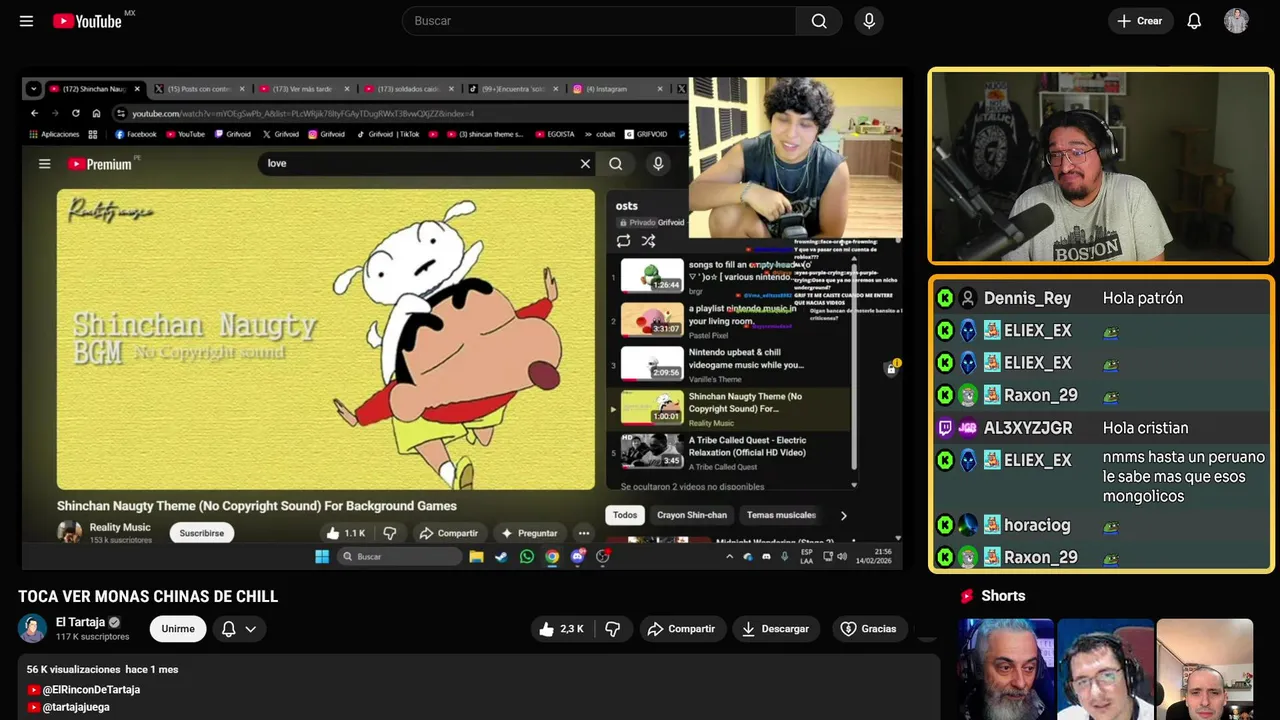In the streamed video, click Suscribirse for Reality Music
The image size is (1280, 720).
[x=202, y=533]
